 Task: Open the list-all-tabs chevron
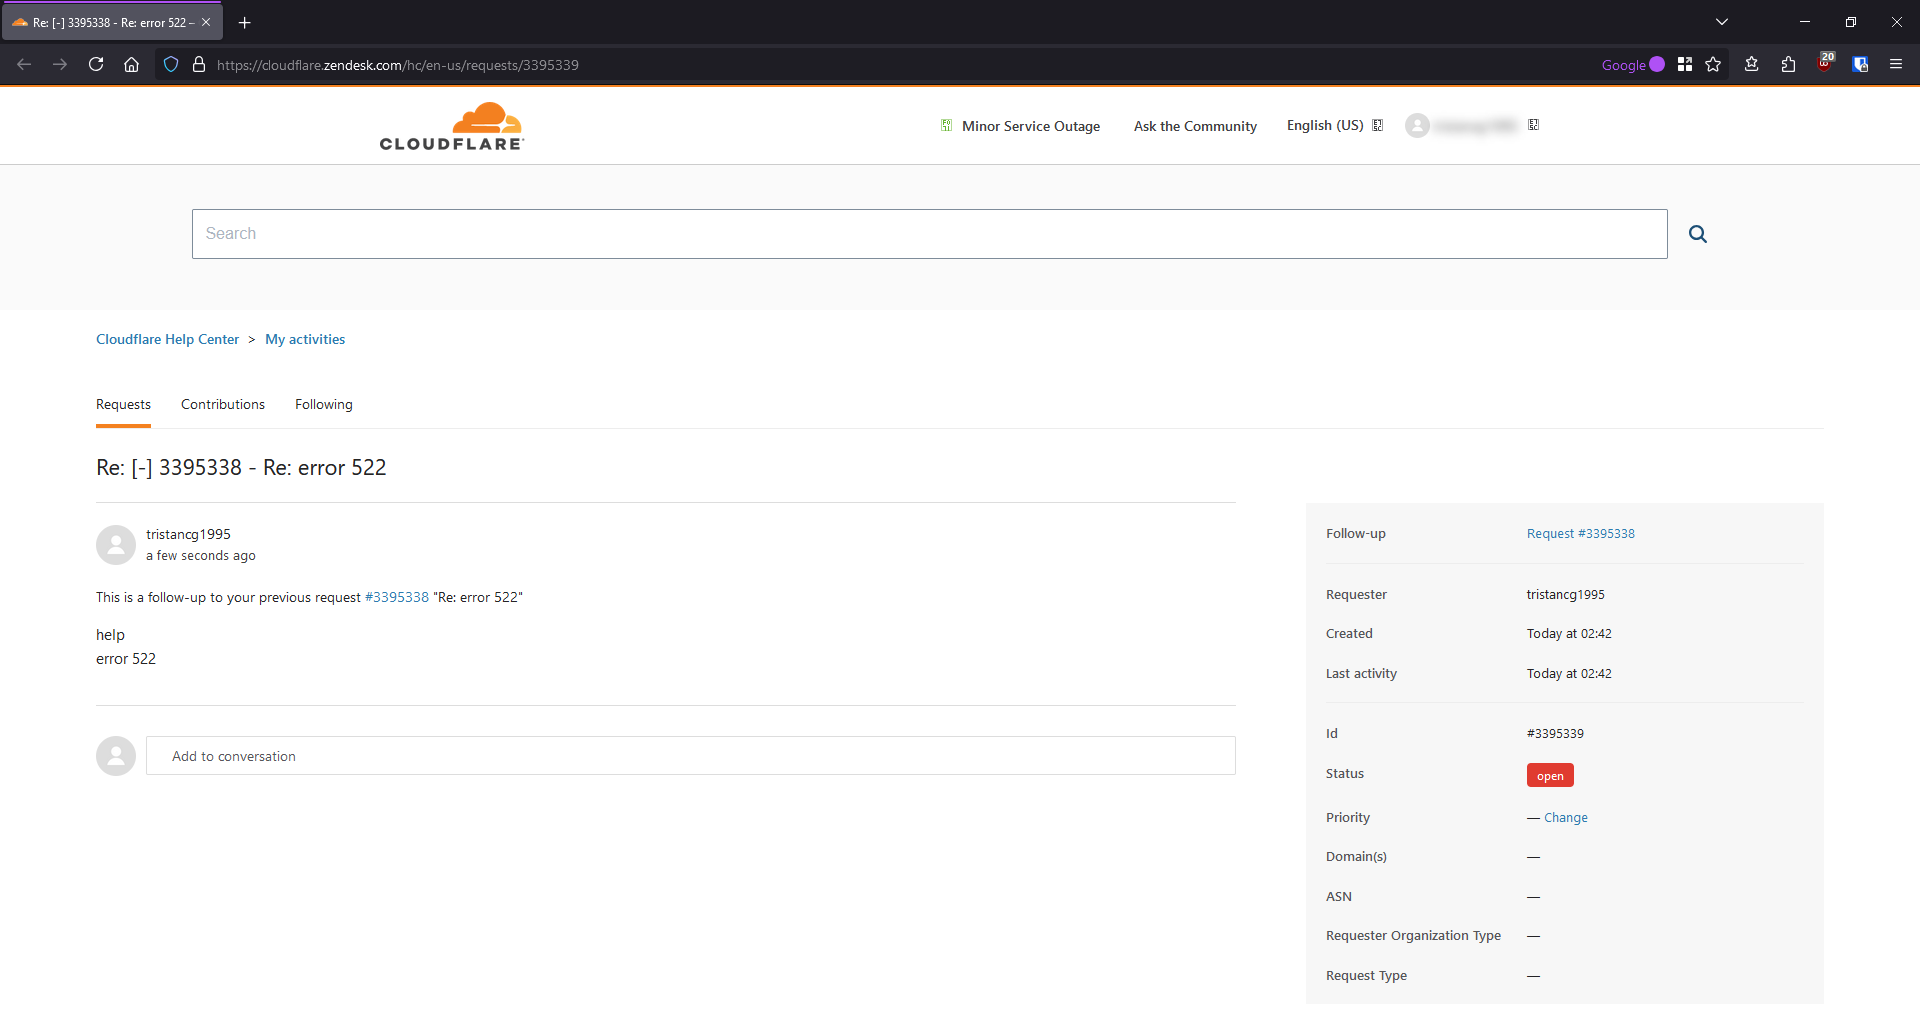1723,20
